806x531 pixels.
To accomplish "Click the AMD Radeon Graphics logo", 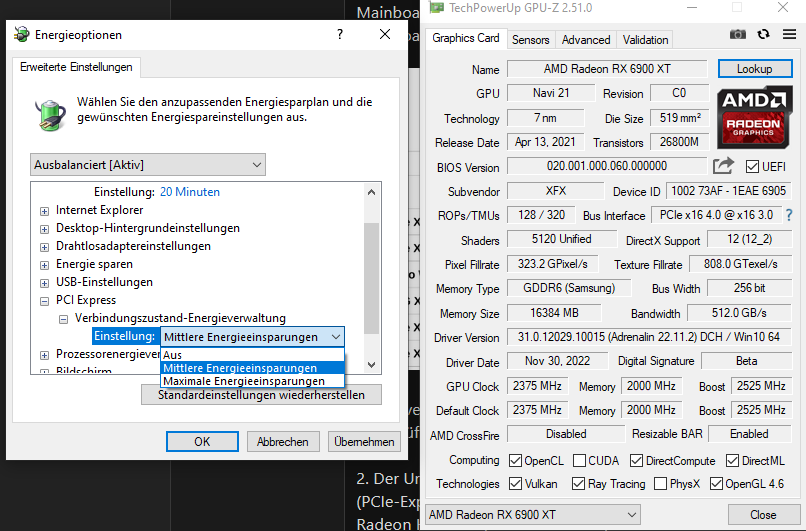I will tap(754, 117).
